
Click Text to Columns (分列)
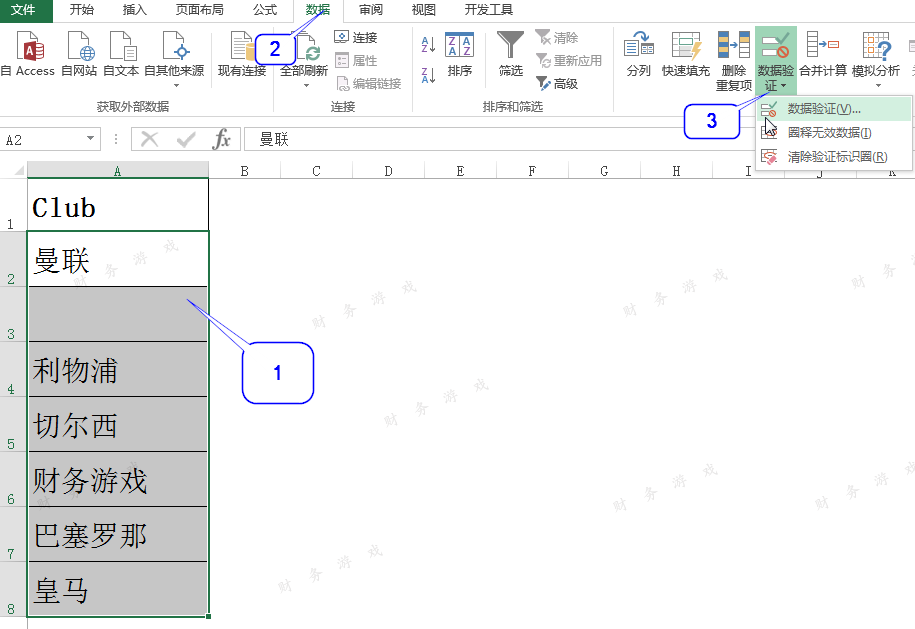coord(638,54)
